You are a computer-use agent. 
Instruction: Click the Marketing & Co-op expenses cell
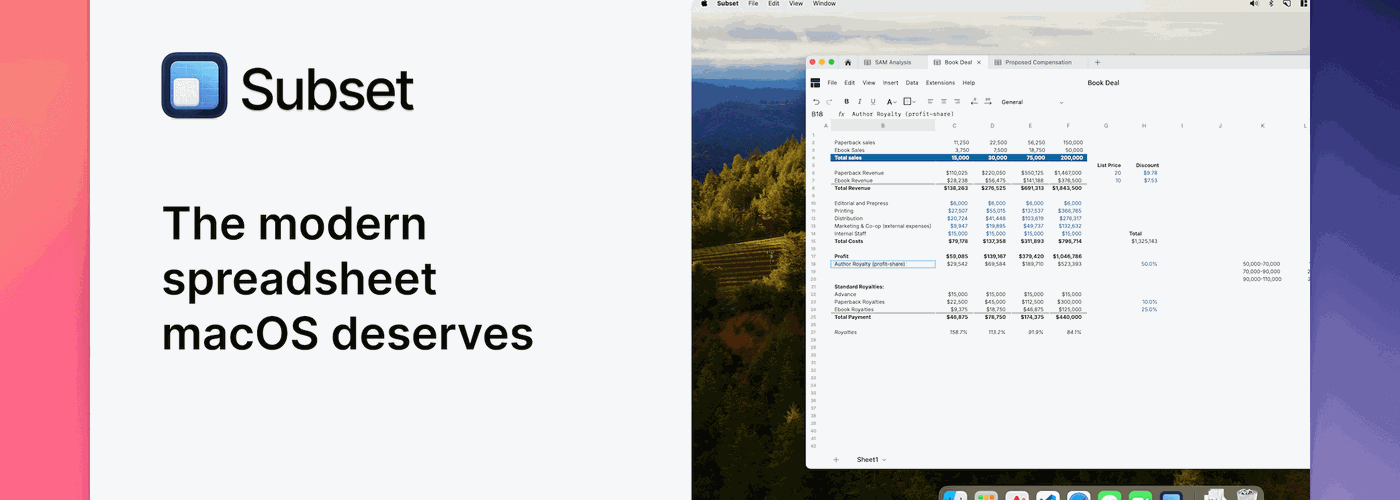pyautogui.click(x=883, y=226)
